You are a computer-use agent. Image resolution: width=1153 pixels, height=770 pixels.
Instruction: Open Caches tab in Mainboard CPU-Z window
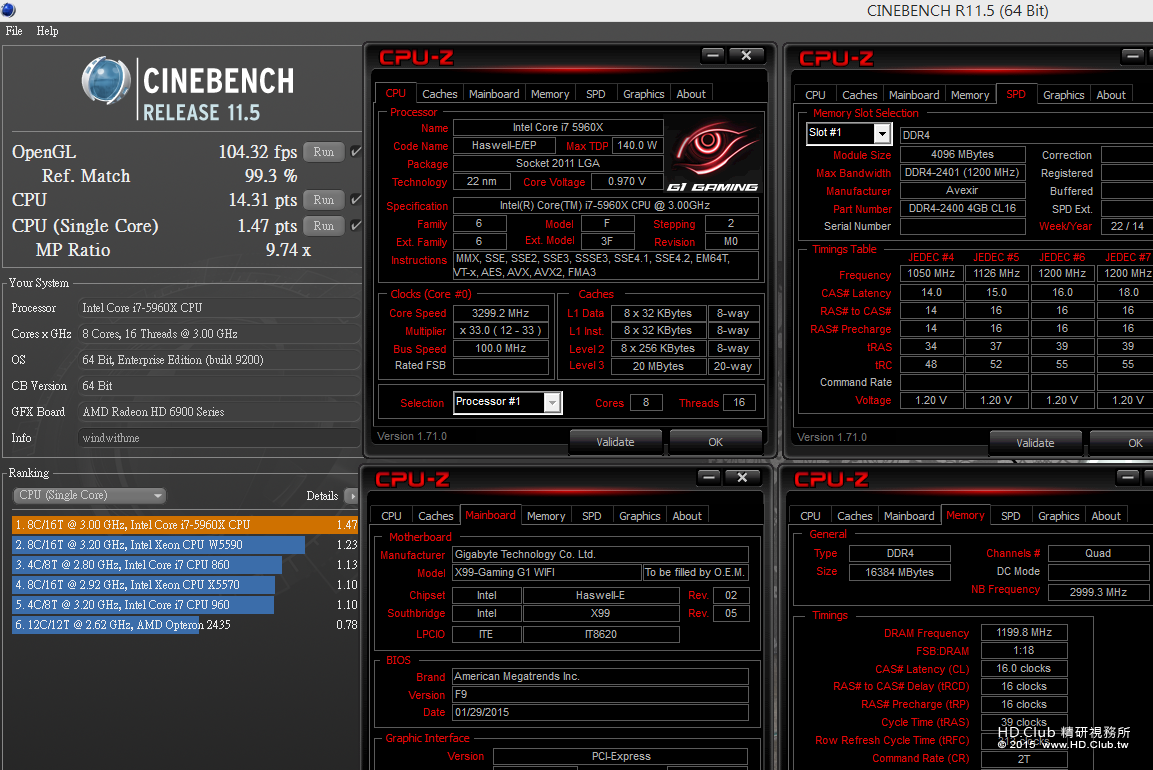coord(436,516)
